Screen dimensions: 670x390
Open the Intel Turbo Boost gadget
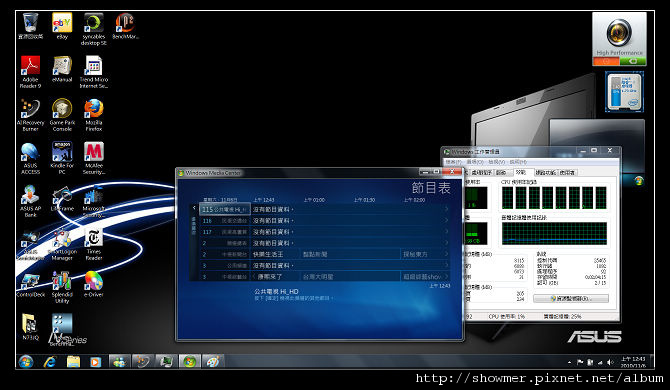624,92
